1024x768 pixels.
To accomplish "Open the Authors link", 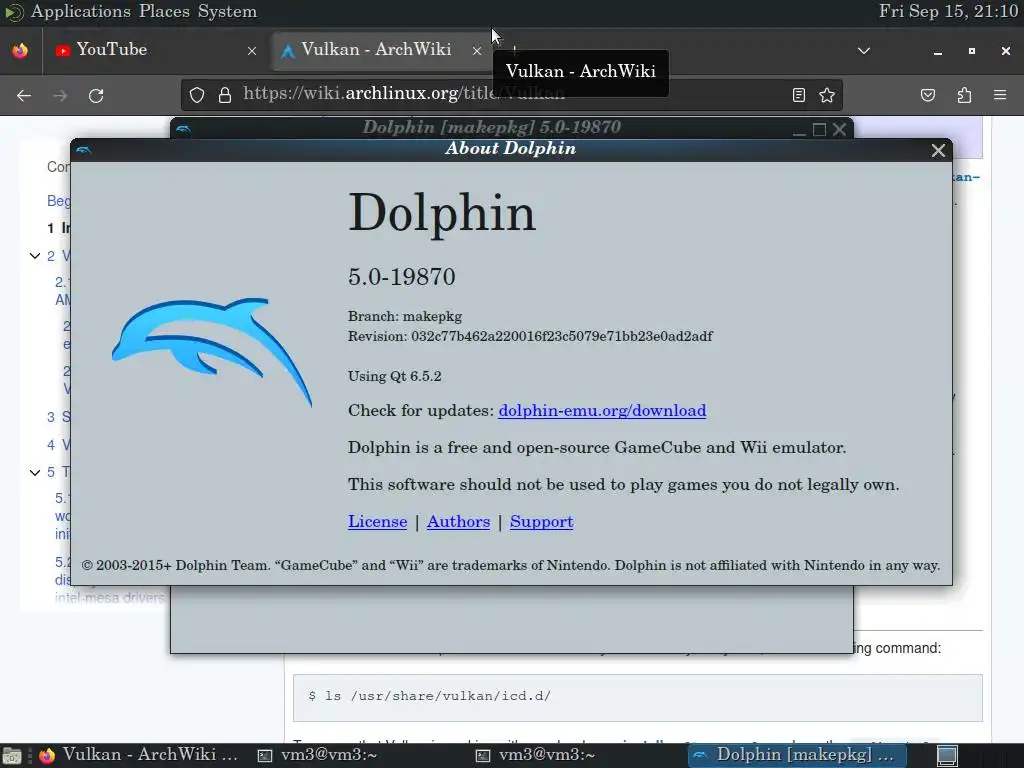I will pos(458,521).
